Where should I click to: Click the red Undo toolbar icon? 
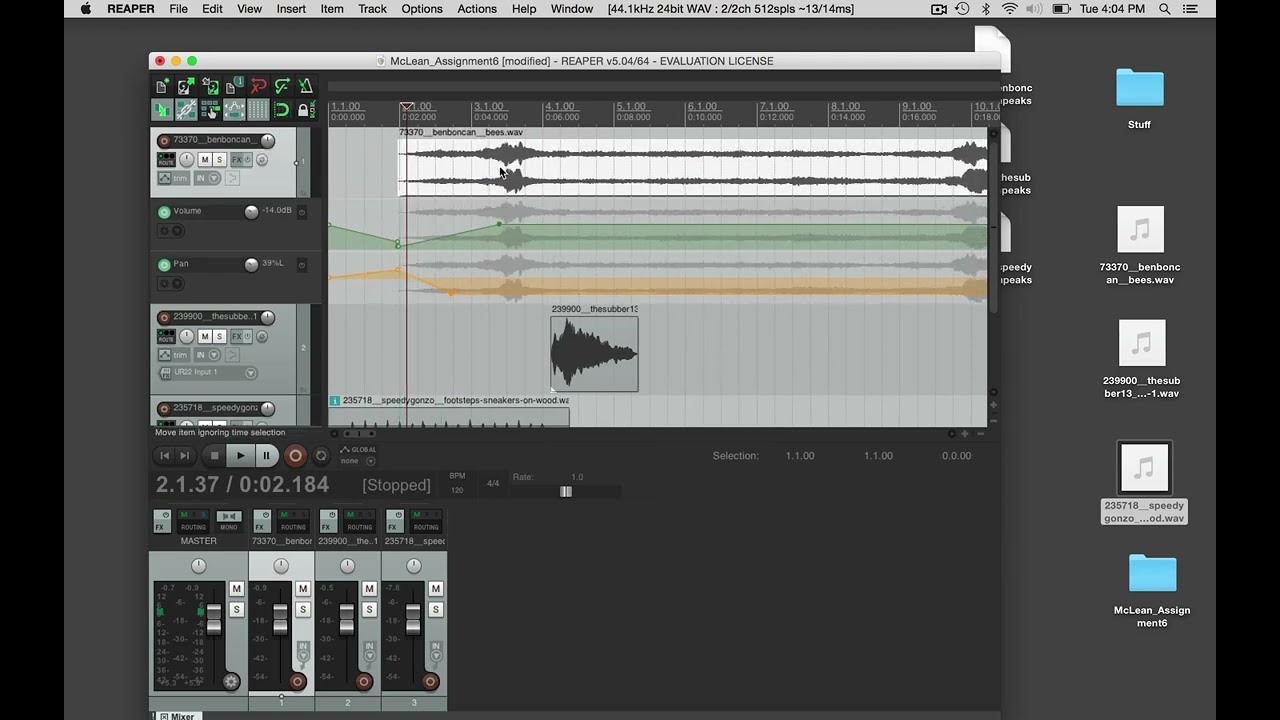click(x=258, y=86)
